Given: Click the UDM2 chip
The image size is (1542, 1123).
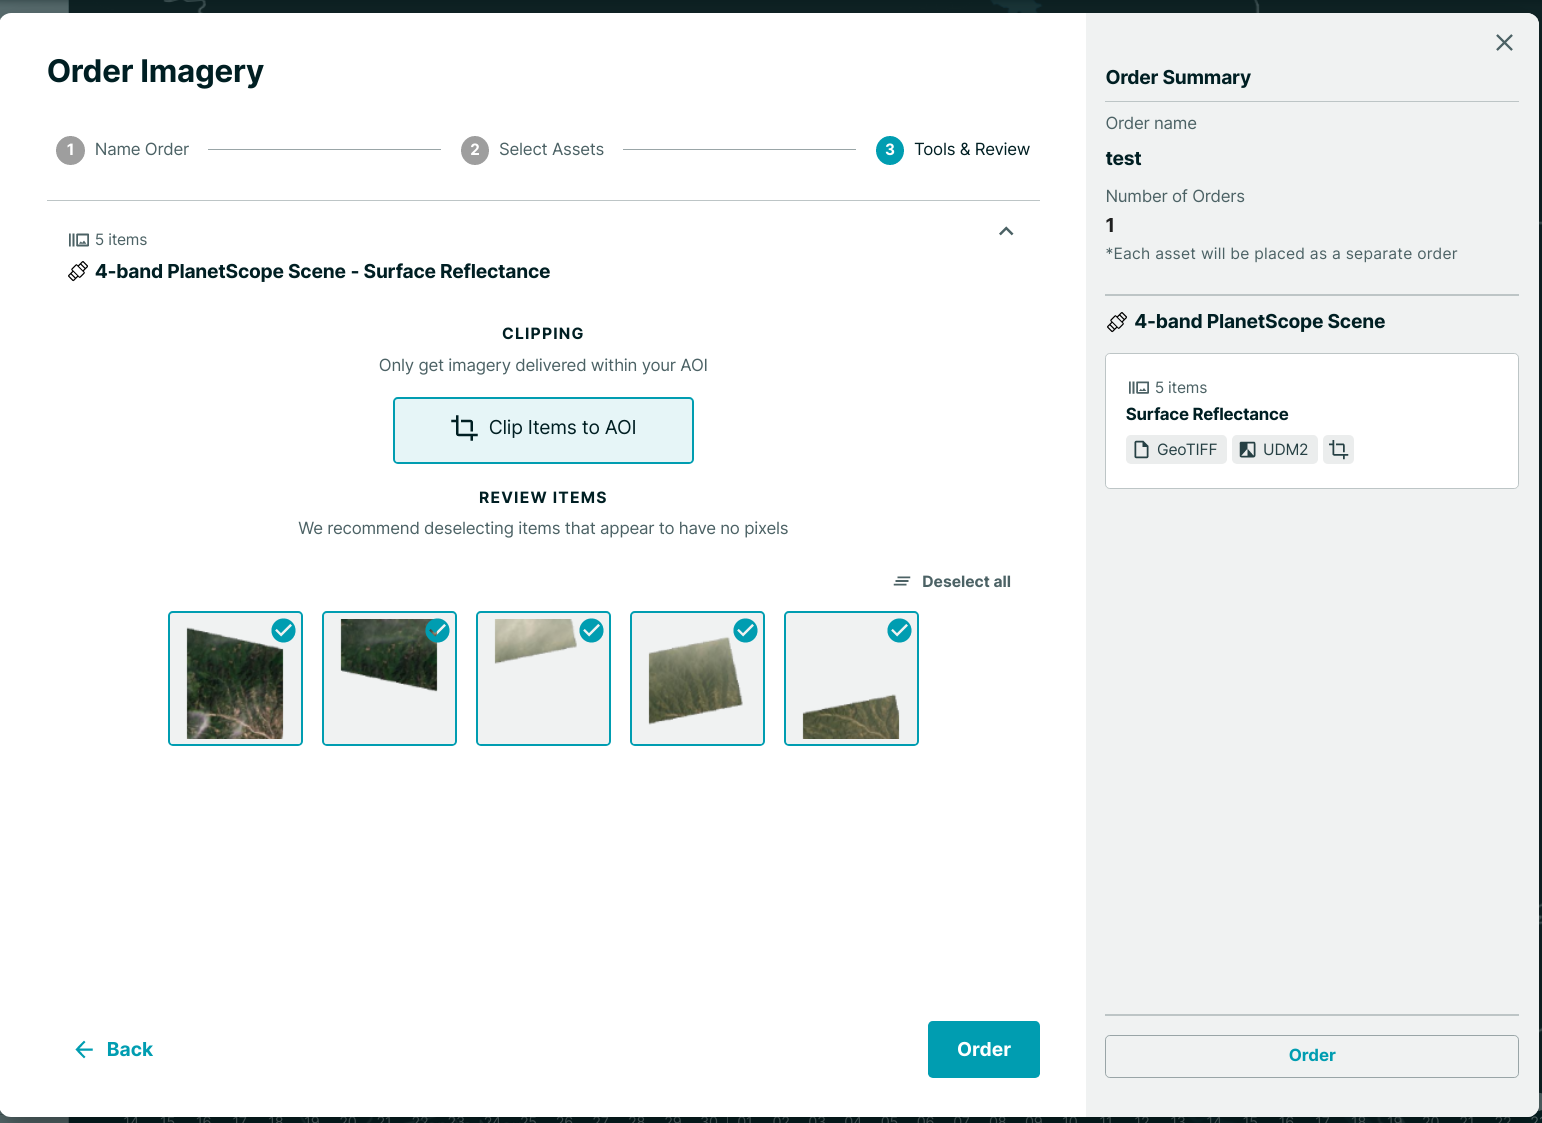Looking at the screenshot, I should point(1274,450).
